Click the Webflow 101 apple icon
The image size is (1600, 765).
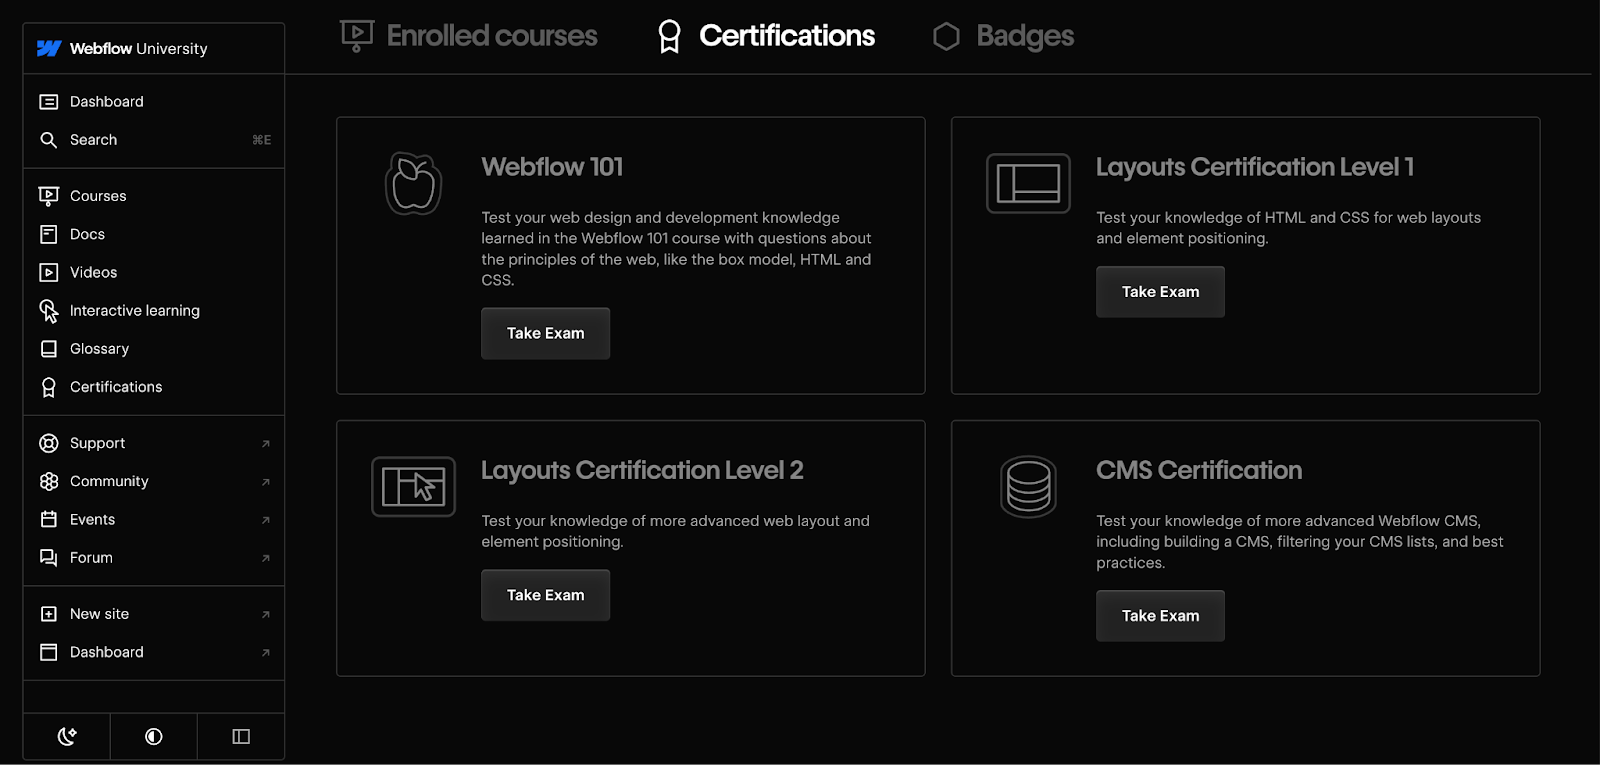[413, 184]
